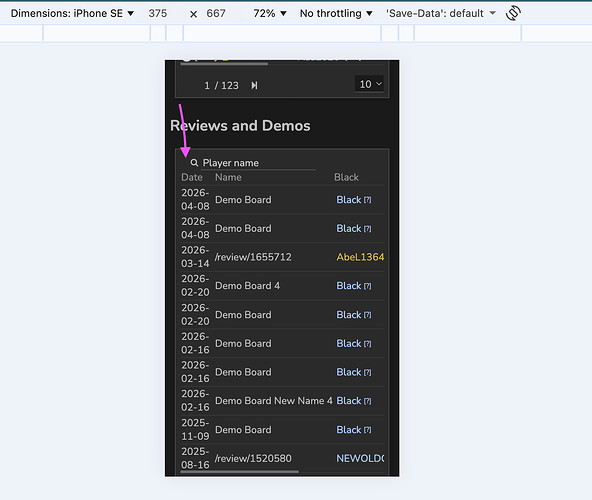Open the No throttling dropdown
Screen dimensions: 592x500
tap(336, 13)
